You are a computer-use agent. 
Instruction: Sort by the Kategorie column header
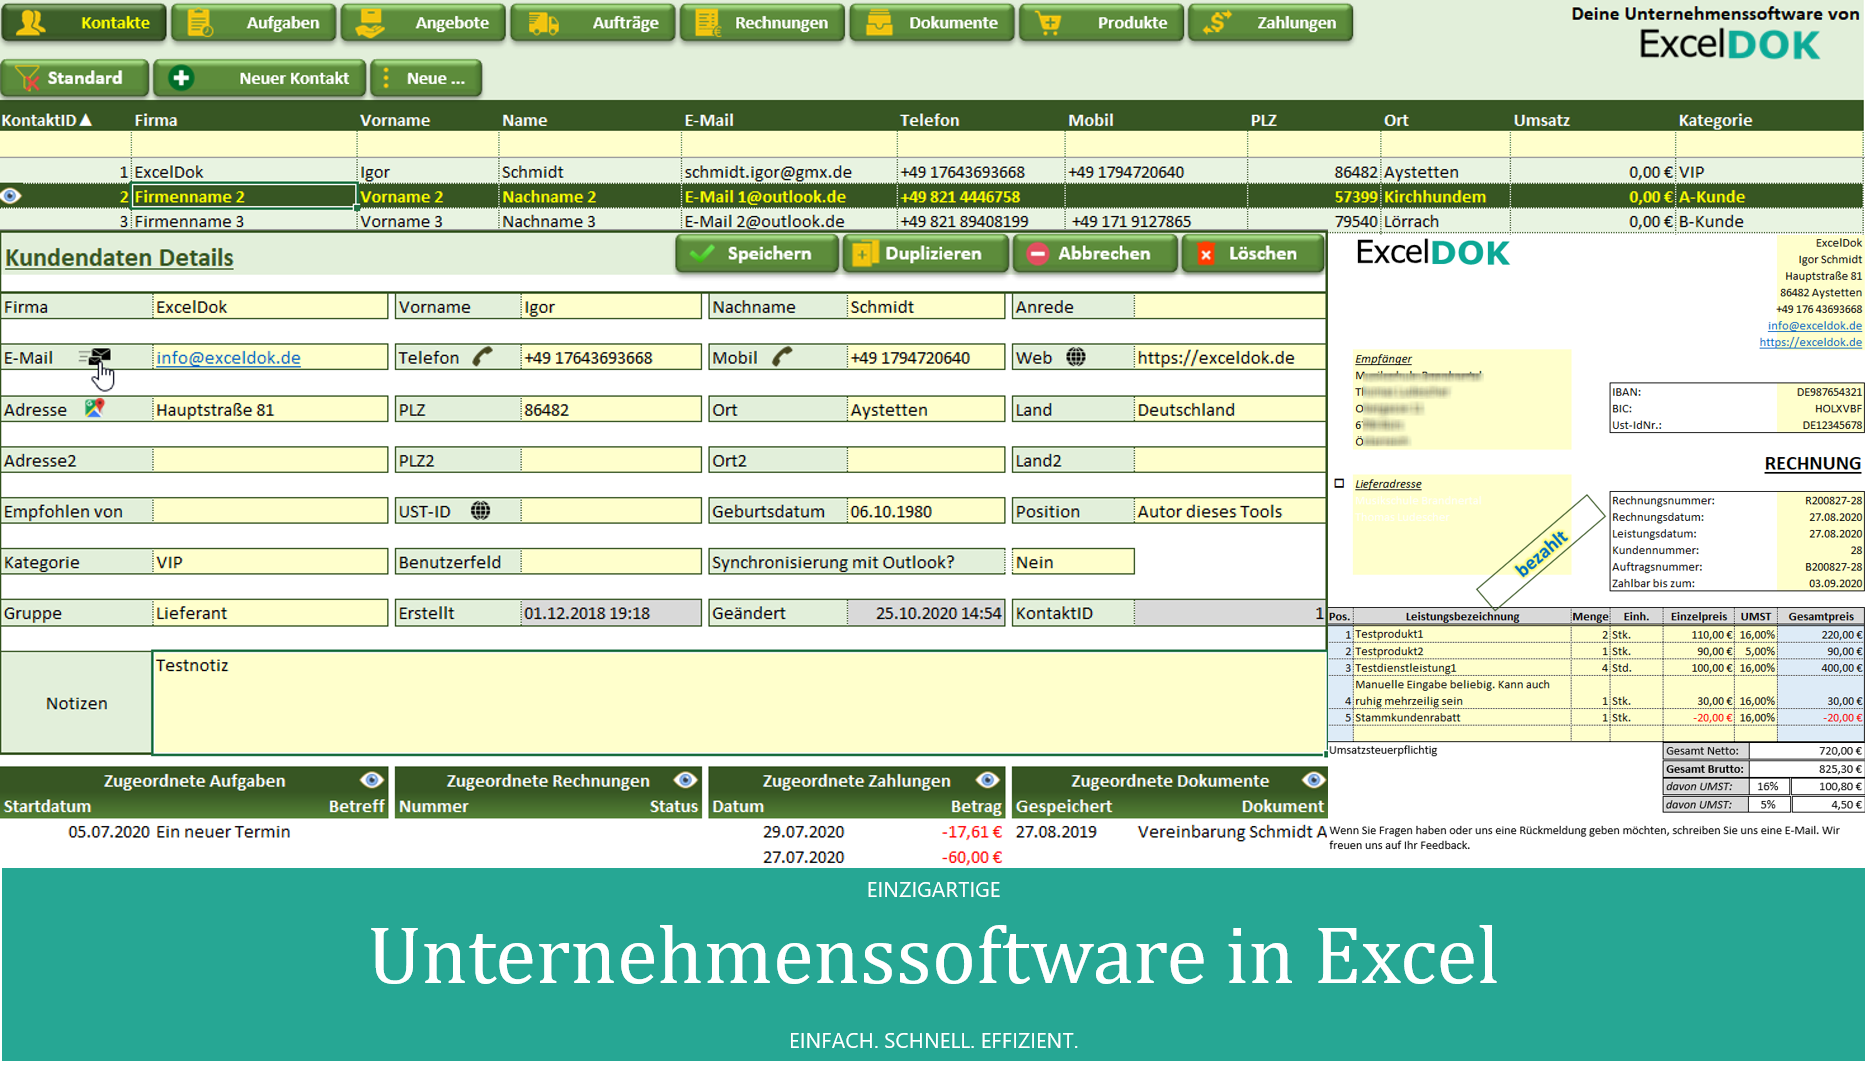point(1715,120)
